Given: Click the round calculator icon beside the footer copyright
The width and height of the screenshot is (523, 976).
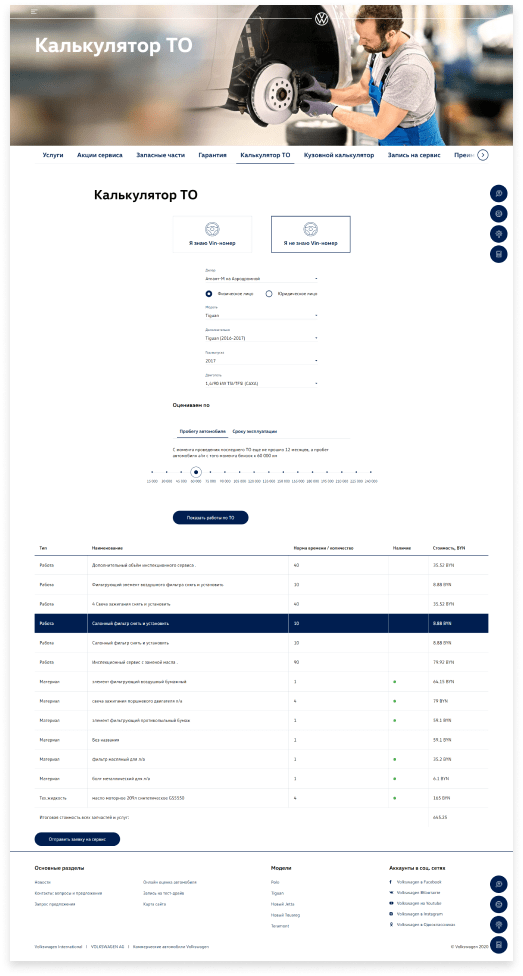Looking at the screenshot, I should (498, 944).
